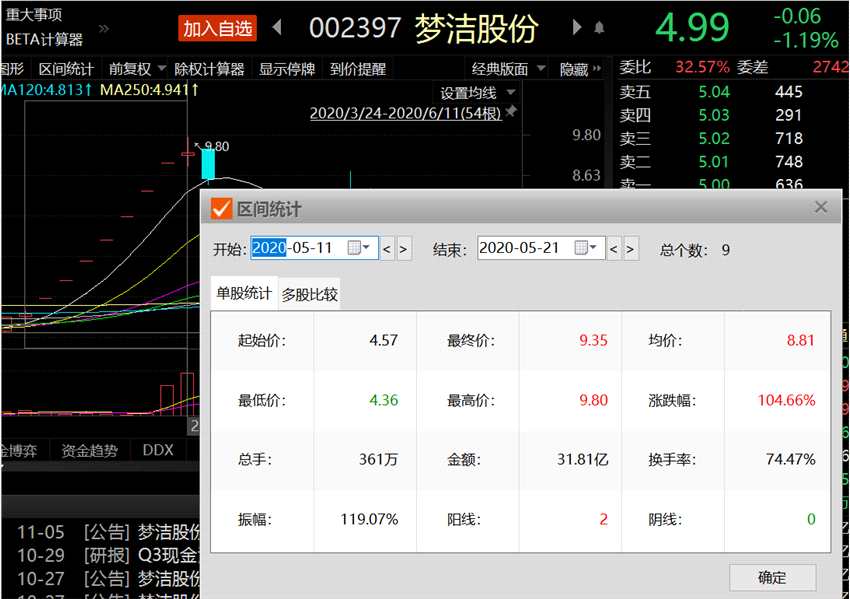Click the 金额 value 31.81亿
Screen dimensions: 850x599
click(583, 459)
